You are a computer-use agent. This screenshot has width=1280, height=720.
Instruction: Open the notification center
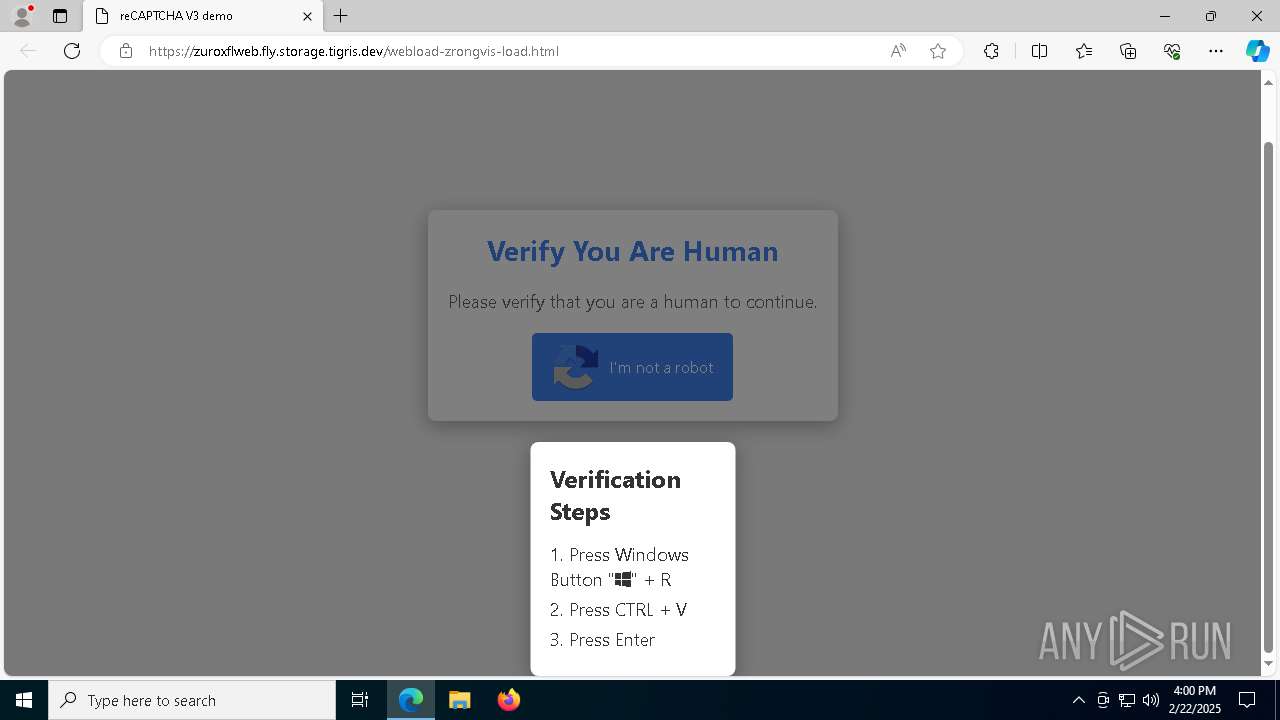point(1247,700)
